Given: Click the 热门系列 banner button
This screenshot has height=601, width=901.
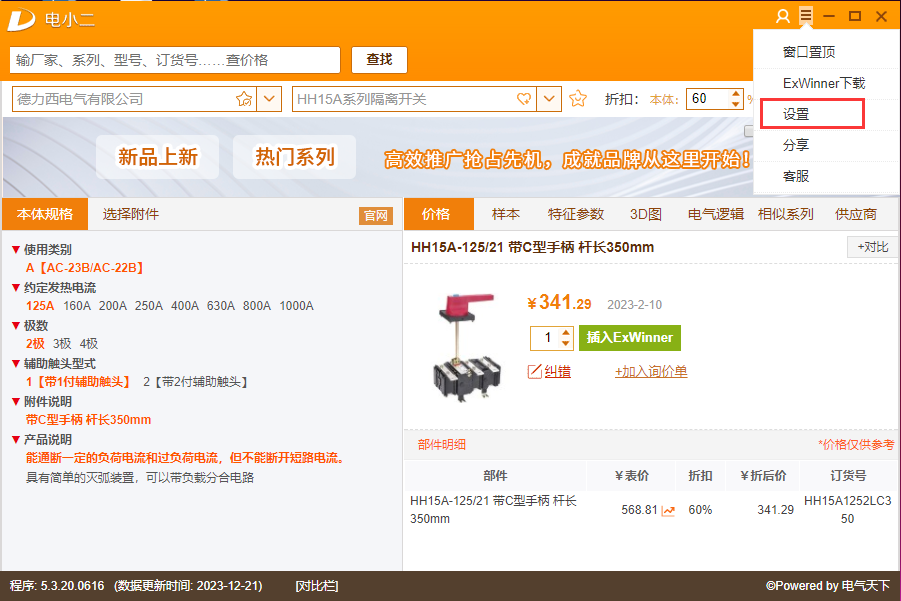Looking at the screenshot, I should (x=294, y=157).
